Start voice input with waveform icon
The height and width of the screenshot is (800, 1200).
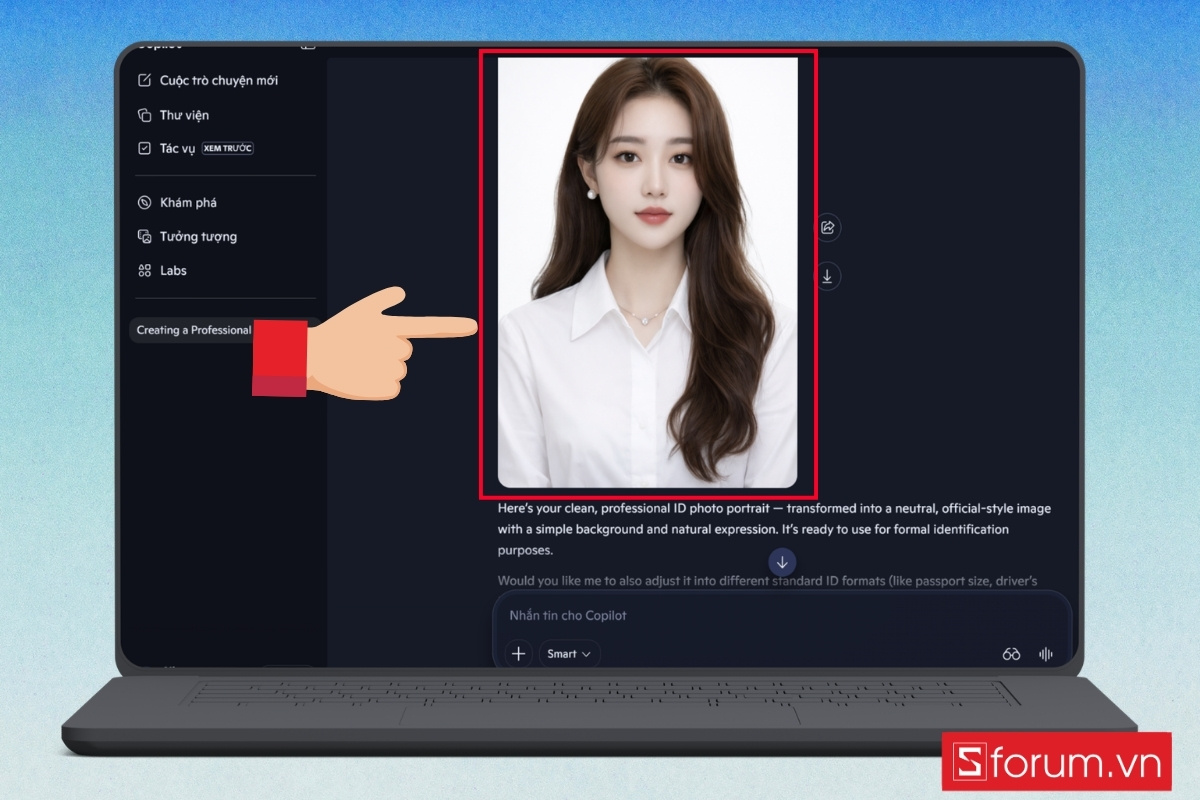[1046, 654]
